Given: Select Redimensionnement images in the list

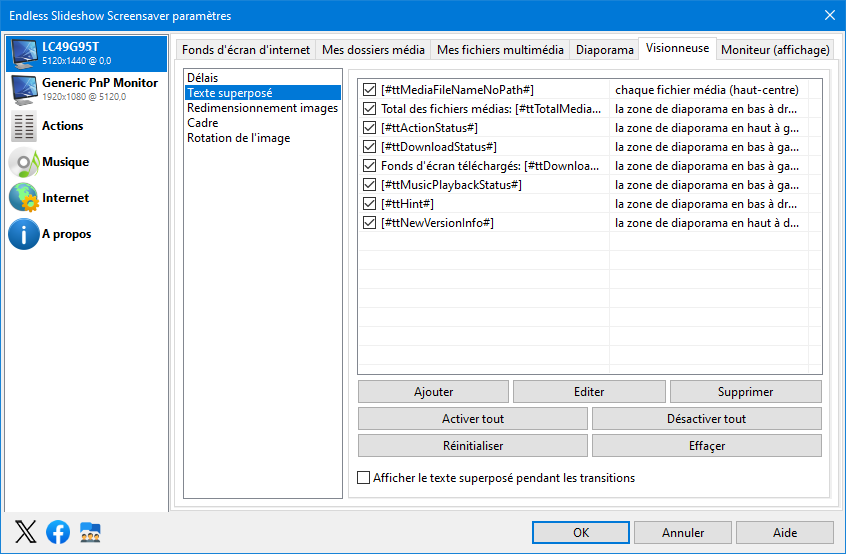Looking at the screenshot, I should tap(263, 108).
